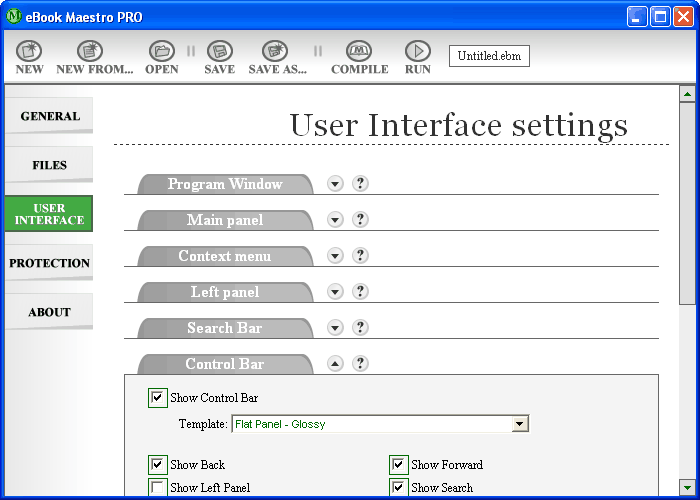Disable the Show Forward checkbox
Viewport: 700px width, 500px height.
tap(399, 465)
